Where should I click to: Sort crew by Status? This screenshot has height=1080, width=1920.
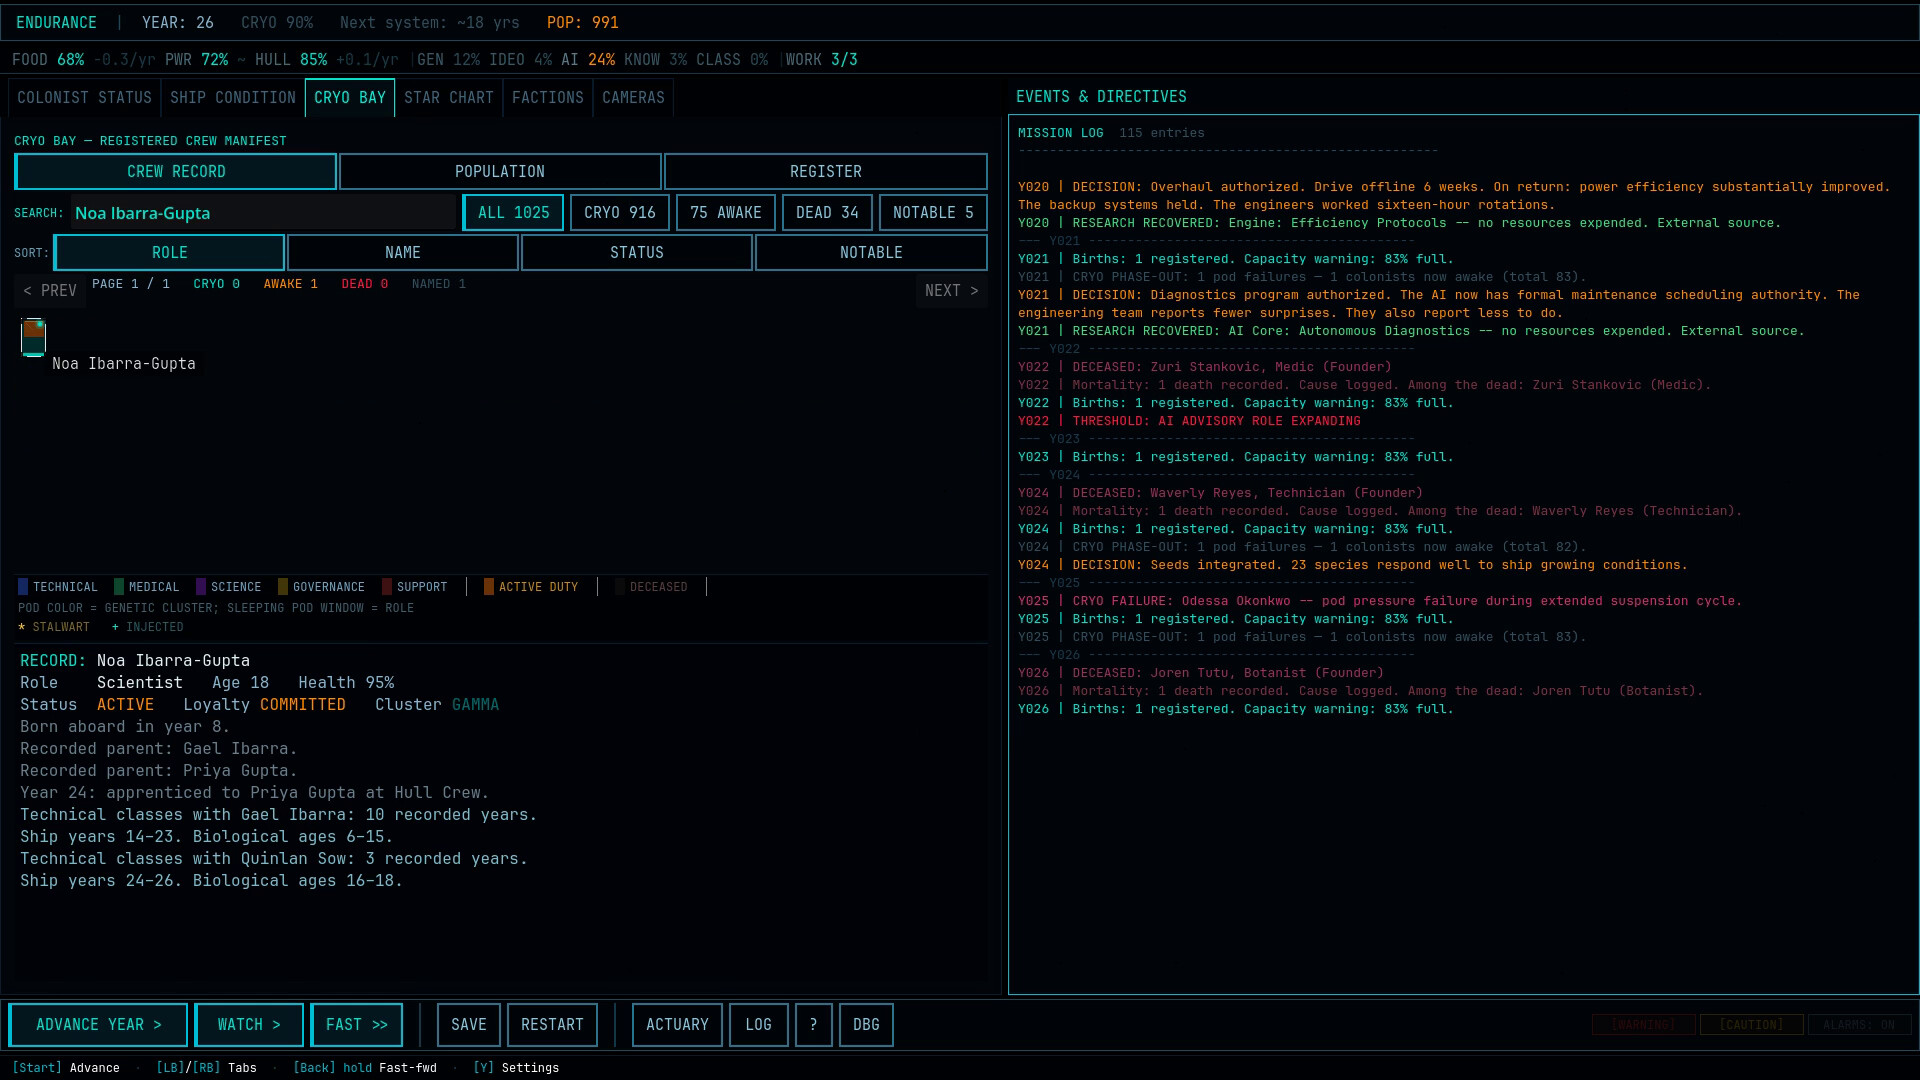click(637, 253)
